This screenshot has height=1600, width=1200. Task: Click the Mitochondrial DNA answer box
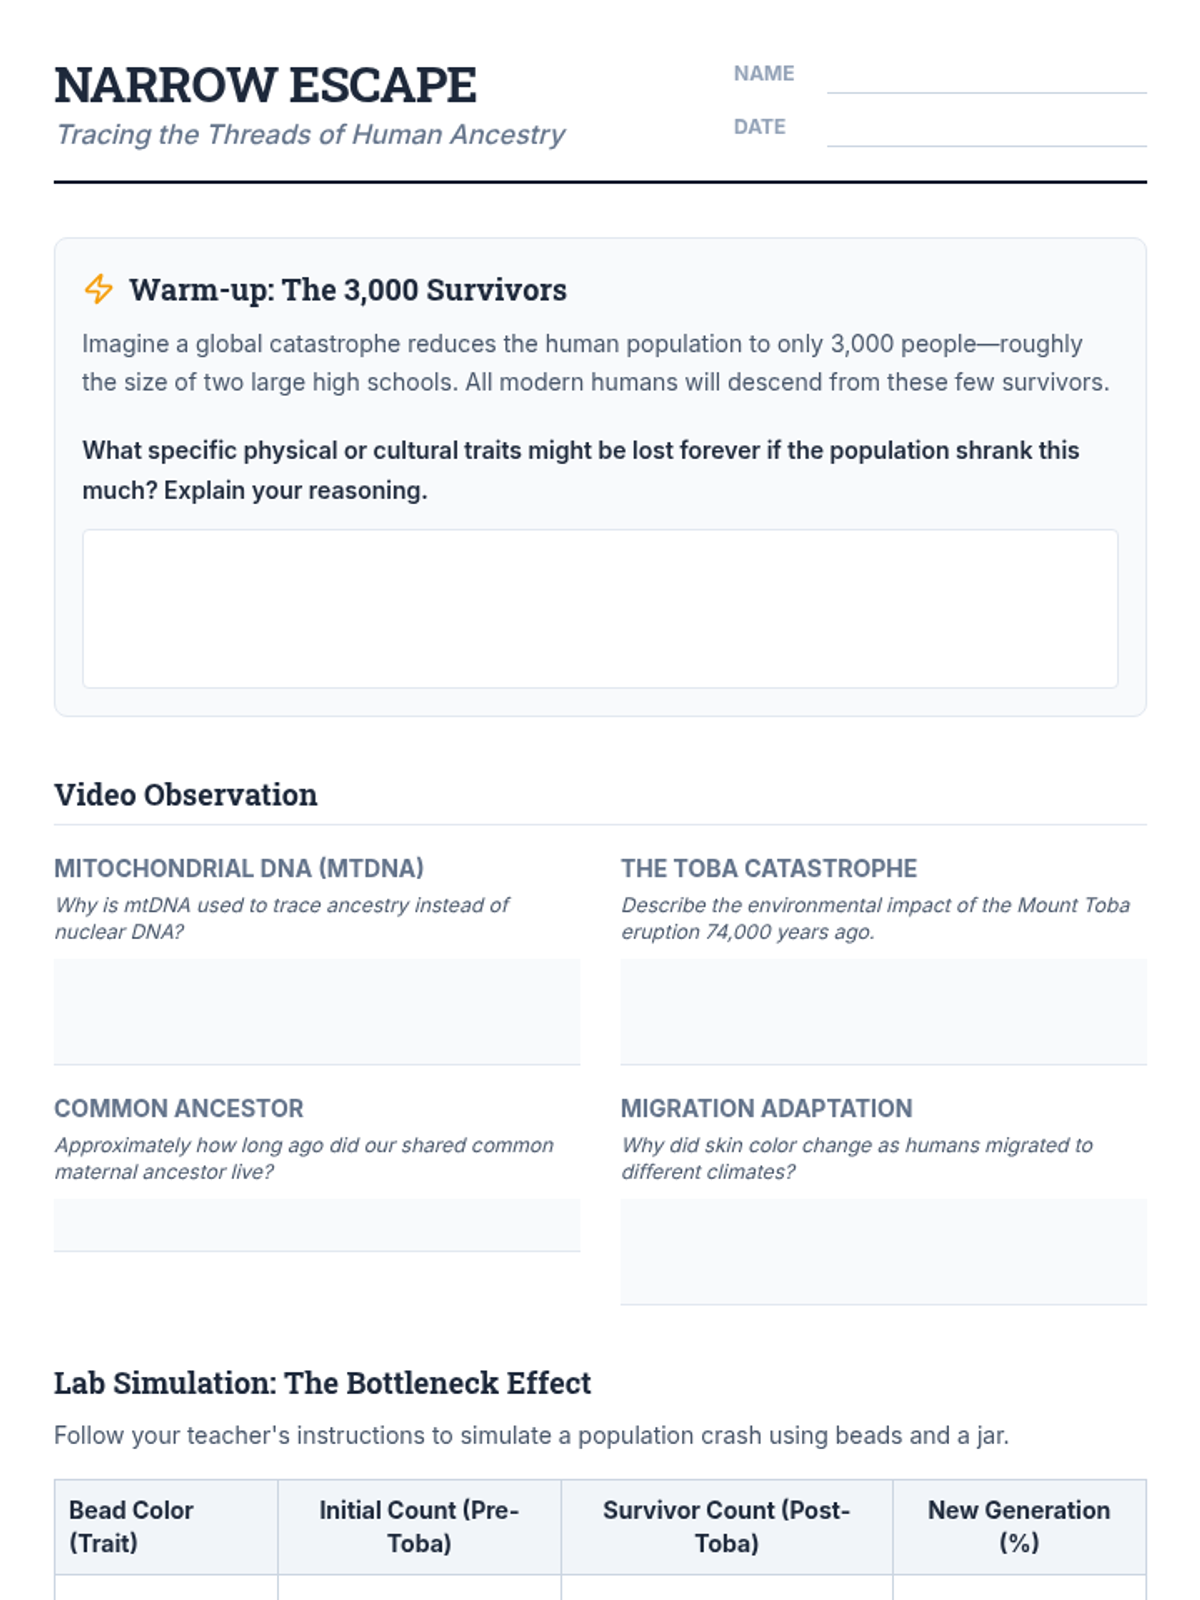click(x=317, y=1011)
